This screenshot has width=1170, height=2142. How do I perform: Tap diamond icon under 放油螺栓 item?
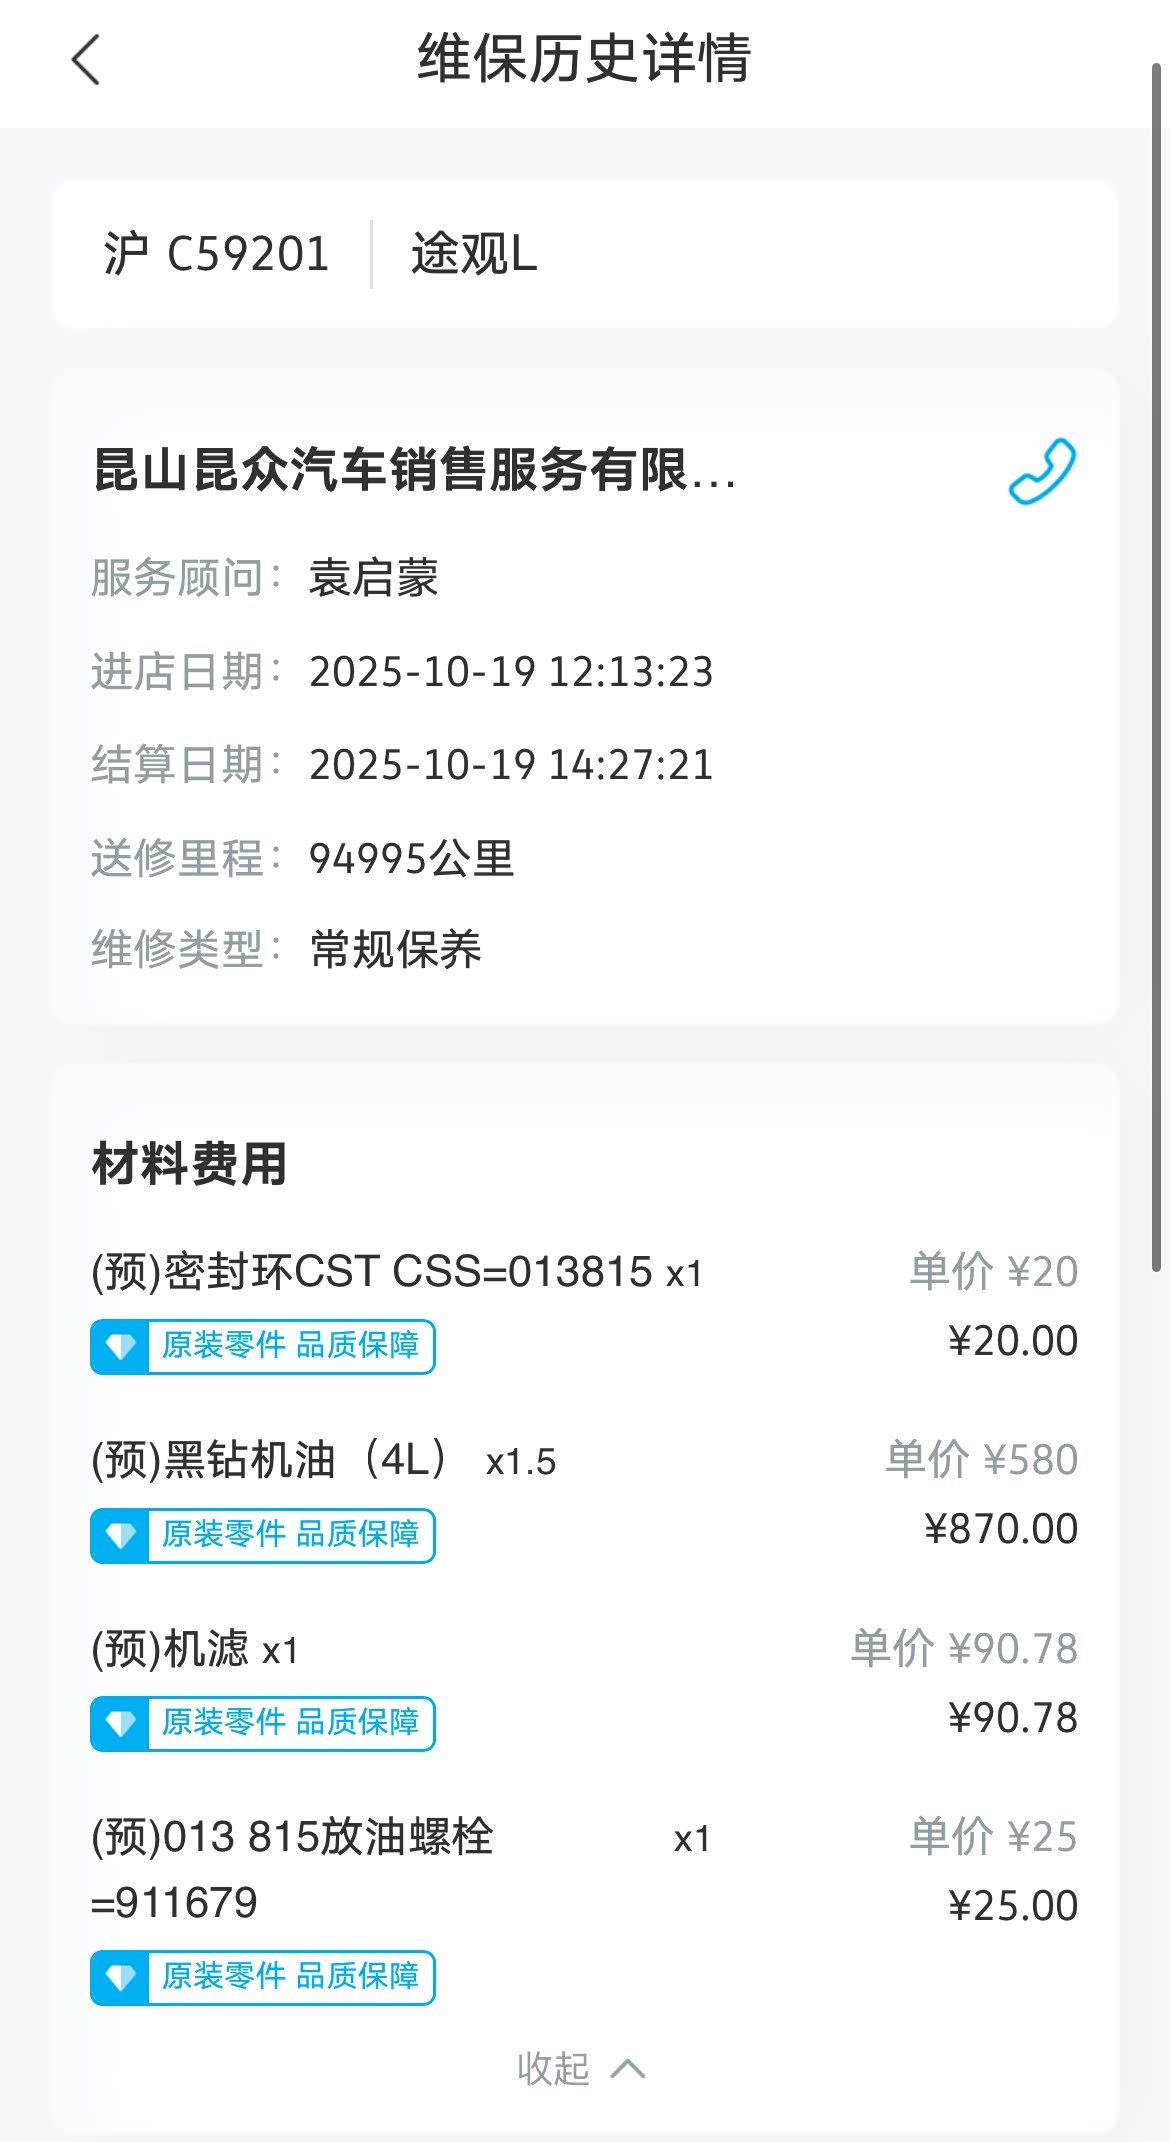pos(121,1977)
